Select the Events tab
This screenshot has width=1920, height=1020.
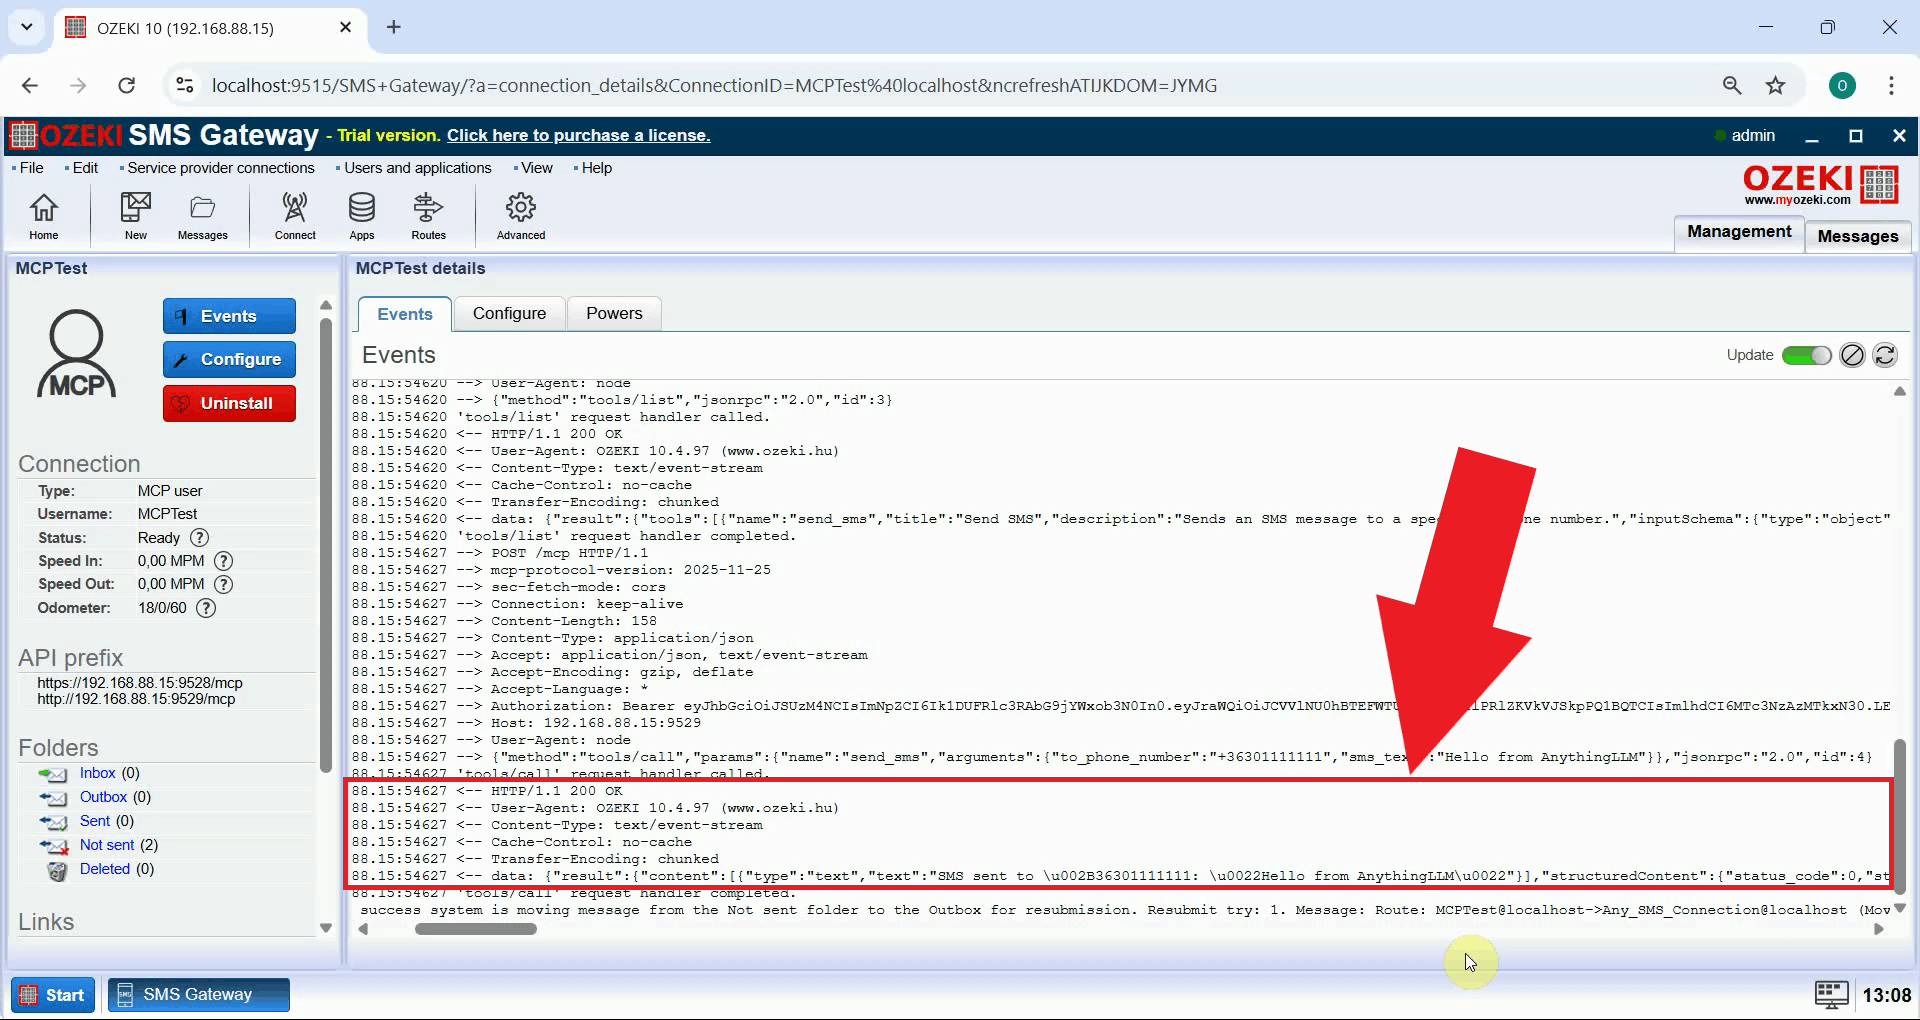pyautogui.click(x=405, y=314)
